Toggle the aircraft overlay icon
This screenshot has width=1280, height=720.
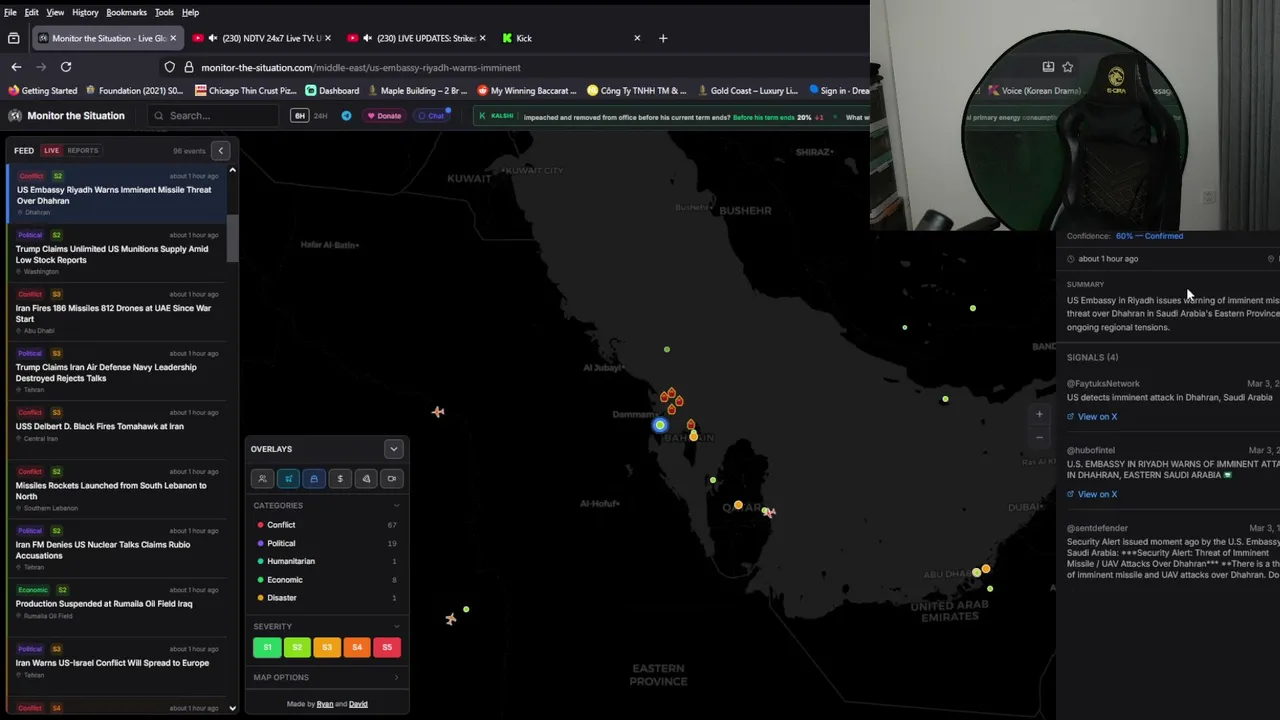[x=288, y=479]
